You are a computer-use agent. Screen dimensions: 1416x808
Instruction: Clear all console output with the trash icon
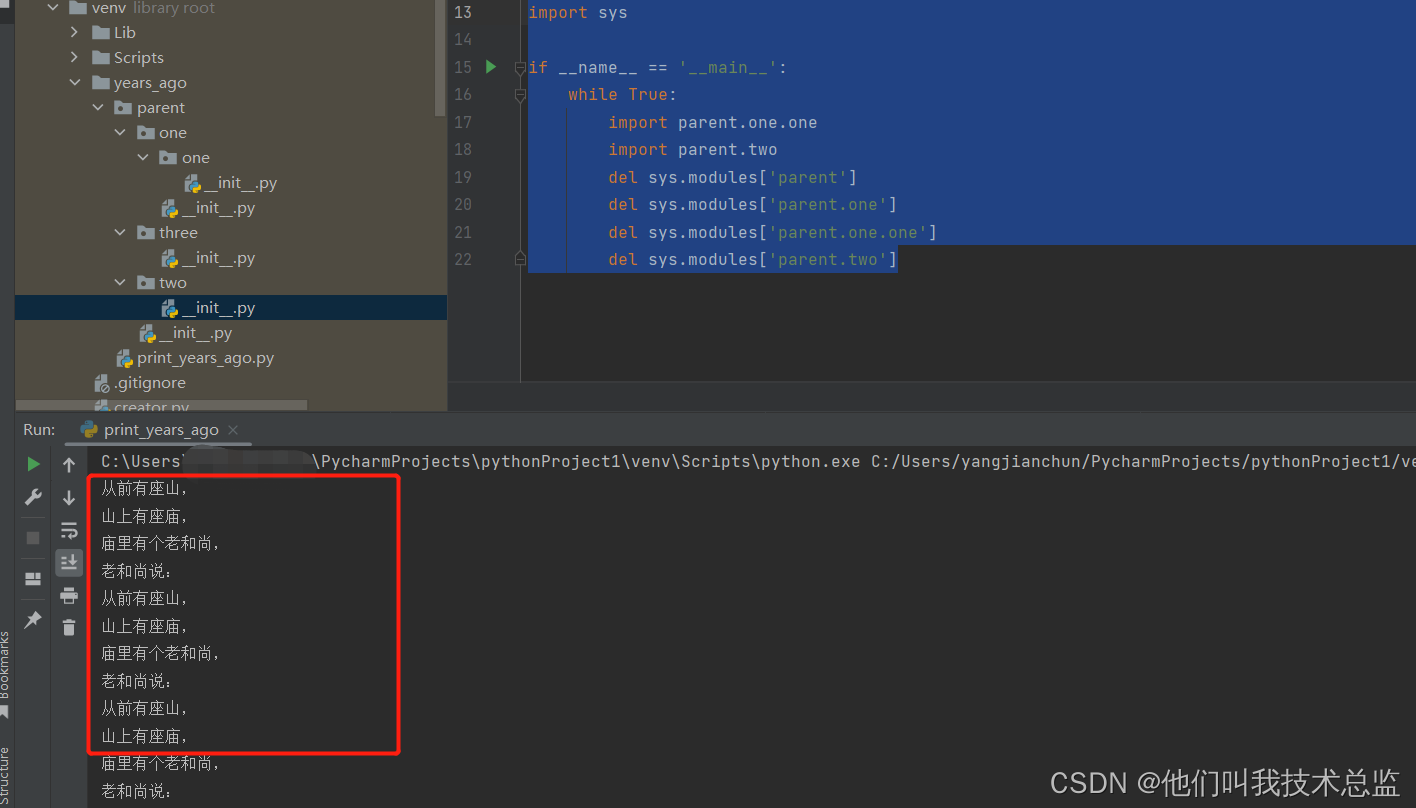click(69, 628)
